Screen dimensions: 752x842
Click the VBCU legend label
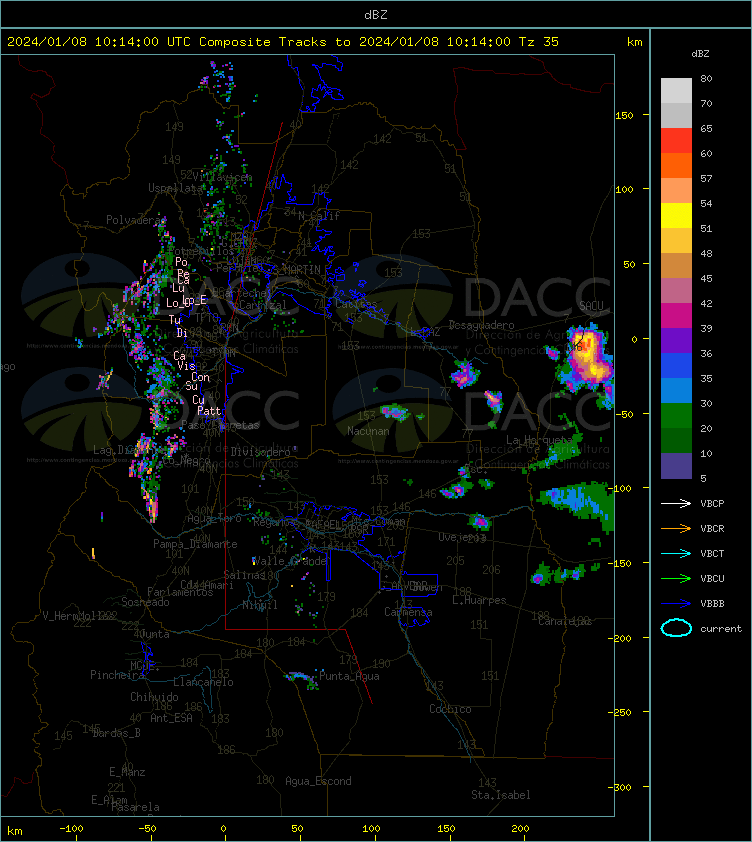coord(712,578)
